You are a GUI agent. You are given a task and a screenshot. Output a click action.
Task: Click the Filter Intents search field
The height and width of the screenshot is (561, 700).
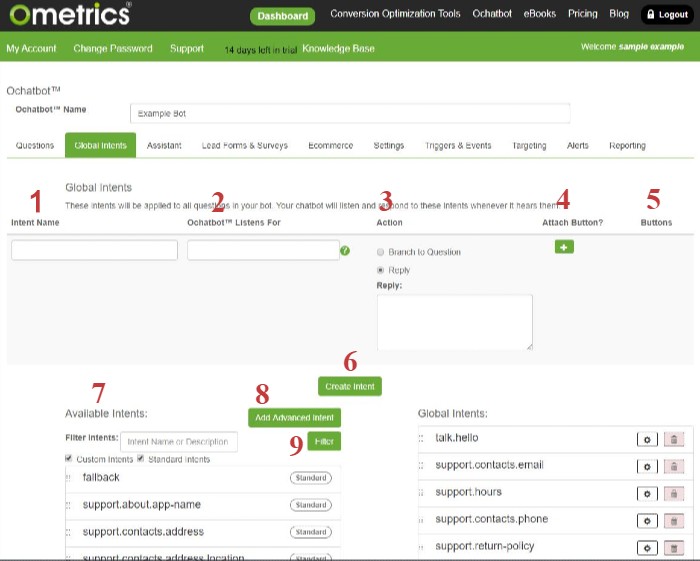point(179,442)
